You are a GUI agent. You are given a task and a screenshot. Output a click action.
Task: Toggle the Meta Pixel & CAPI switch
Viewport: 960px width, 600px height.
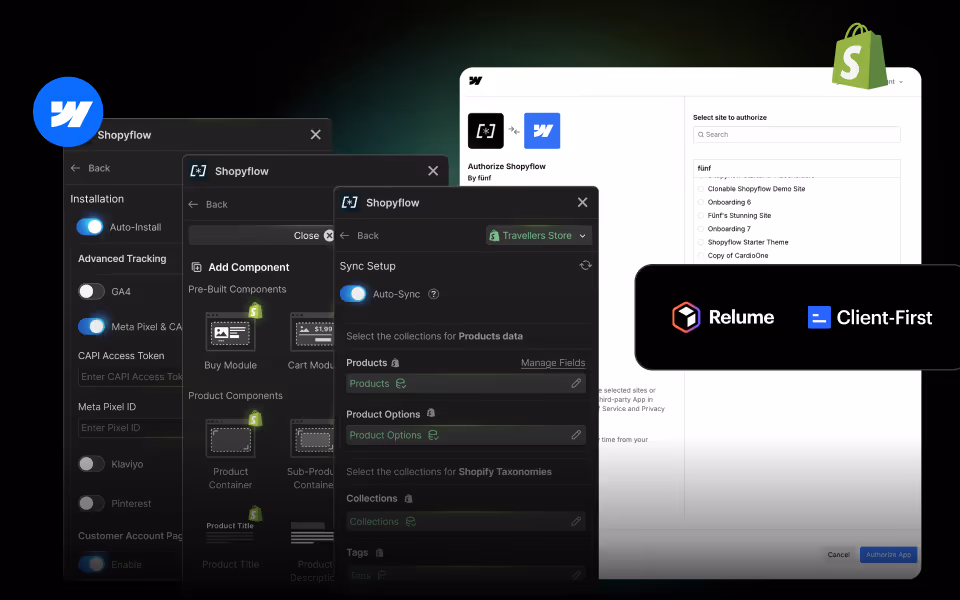(91, 326)
